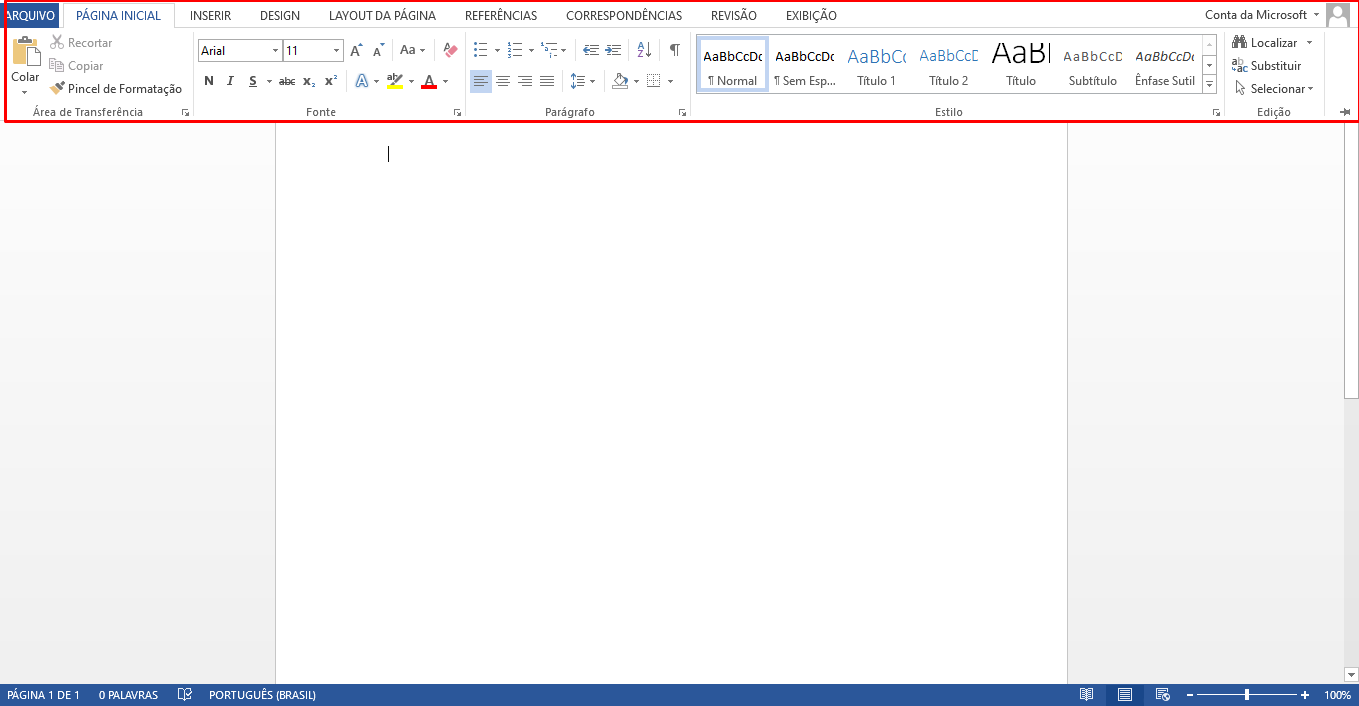1359x706 pixels.
Task: Open the Aa change case dropdown
Action: [413, 50]
